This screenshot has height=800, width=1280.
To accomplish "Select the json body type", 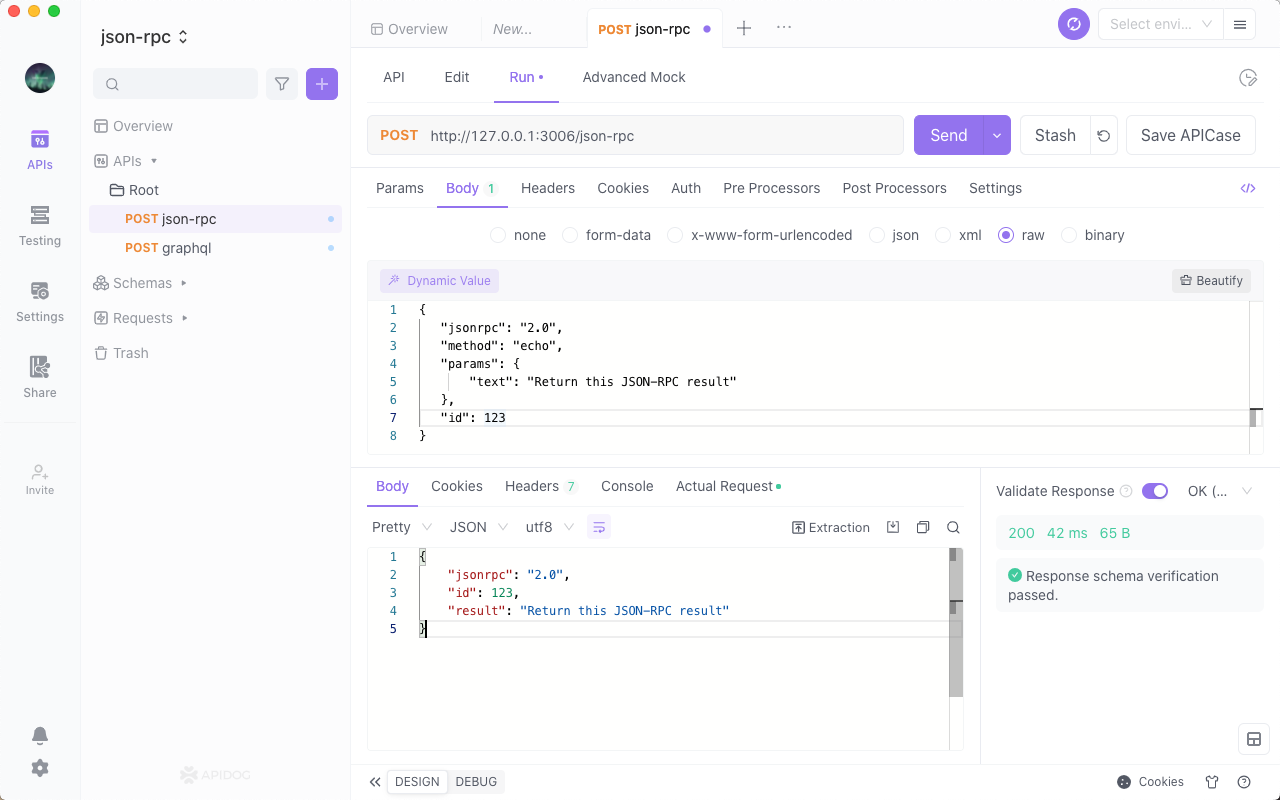I will [x=877, y=235].
